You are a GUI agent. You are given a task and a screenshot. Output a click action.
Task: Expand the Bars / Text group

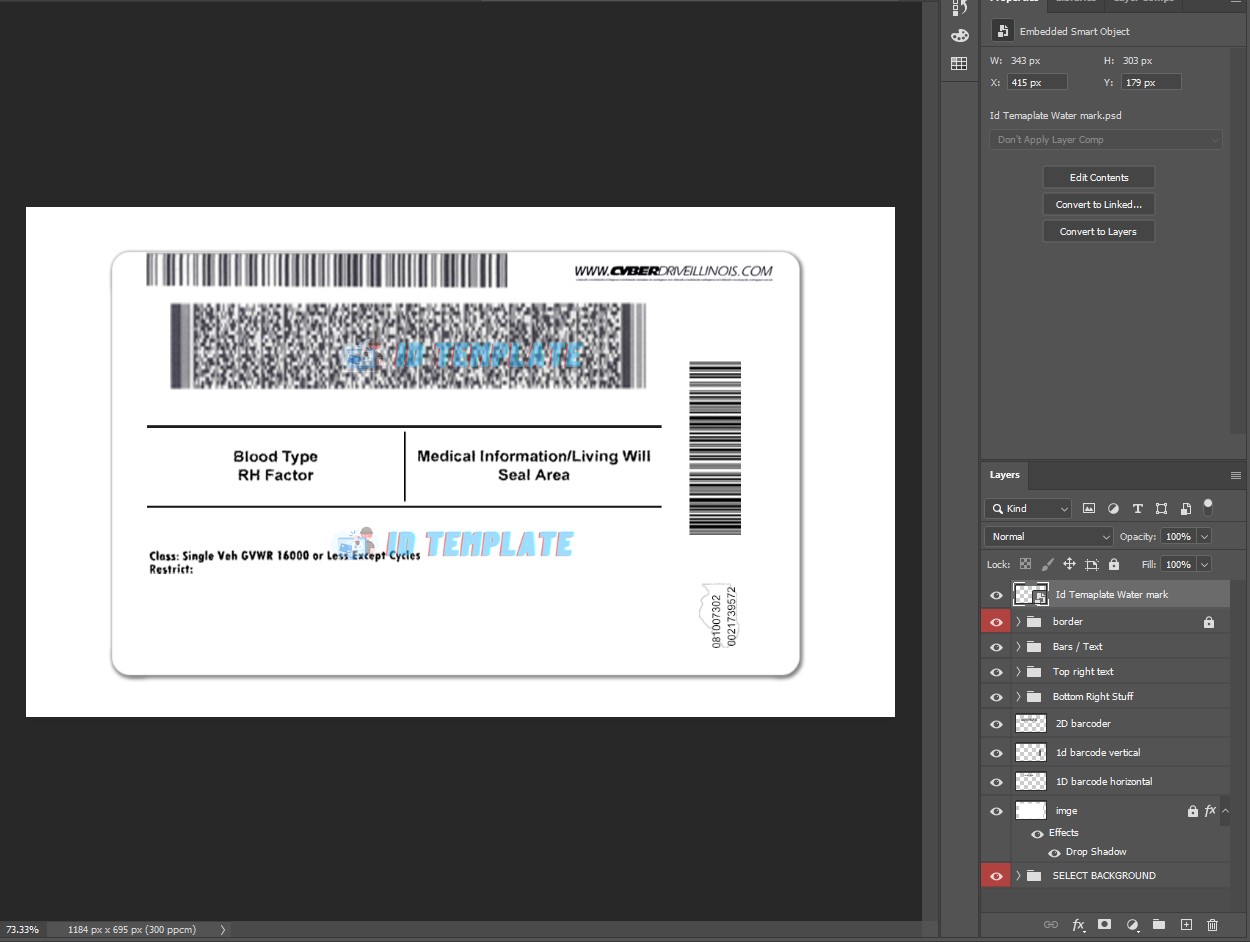1018,647
